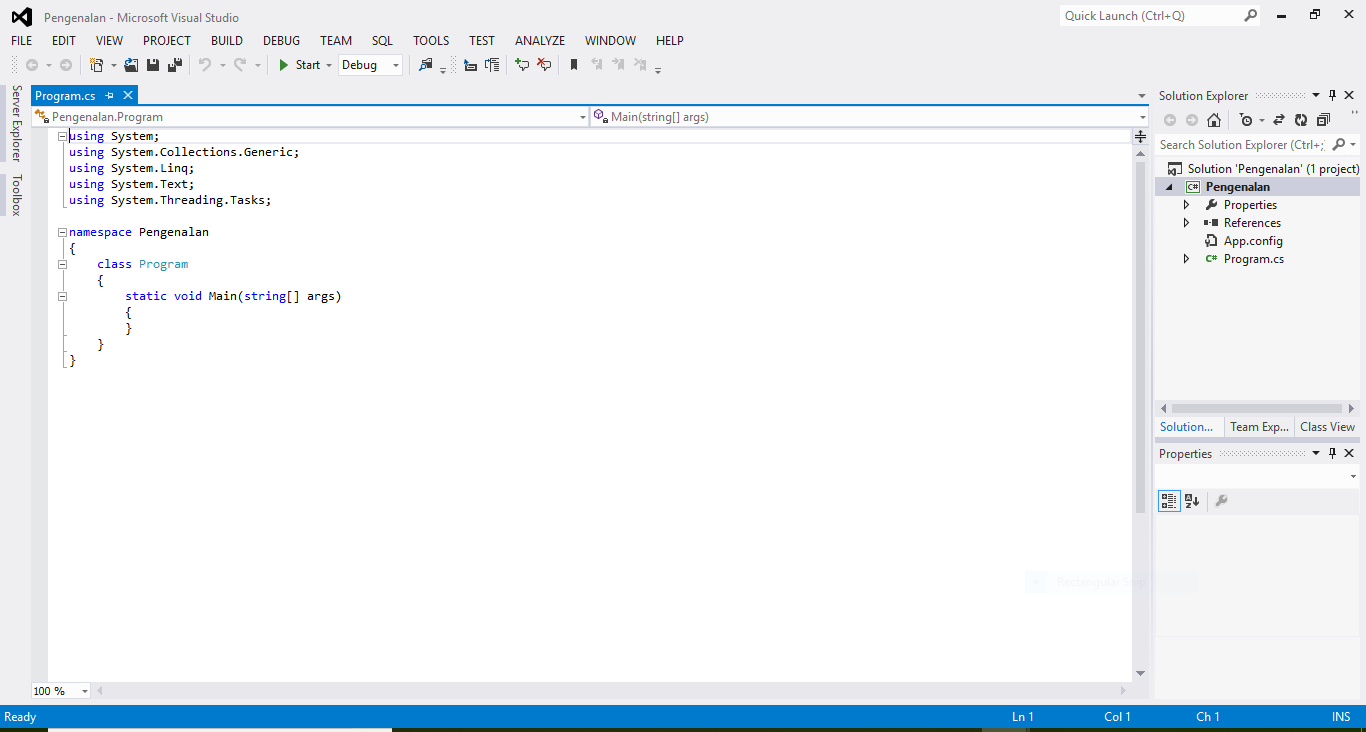This screenshot has height=732, width=1366.
Task: Switch Properties panel to categorized view
Action: [x=1169, y=501]
